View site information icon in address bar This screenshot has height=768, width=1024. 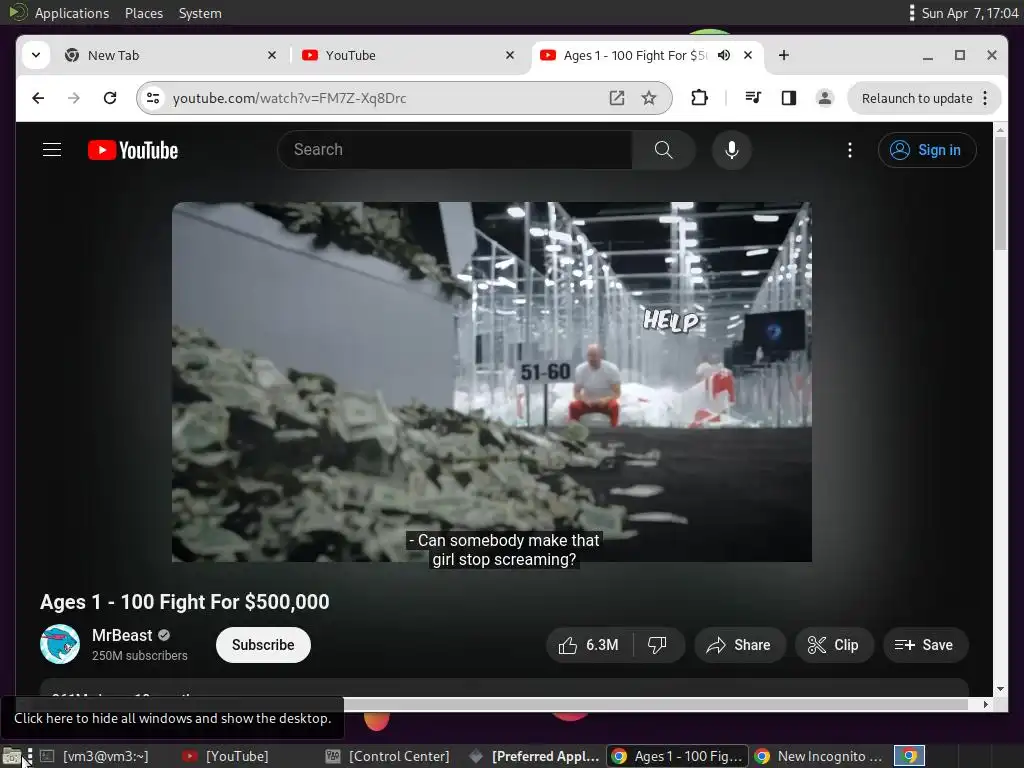pos(153,98)
